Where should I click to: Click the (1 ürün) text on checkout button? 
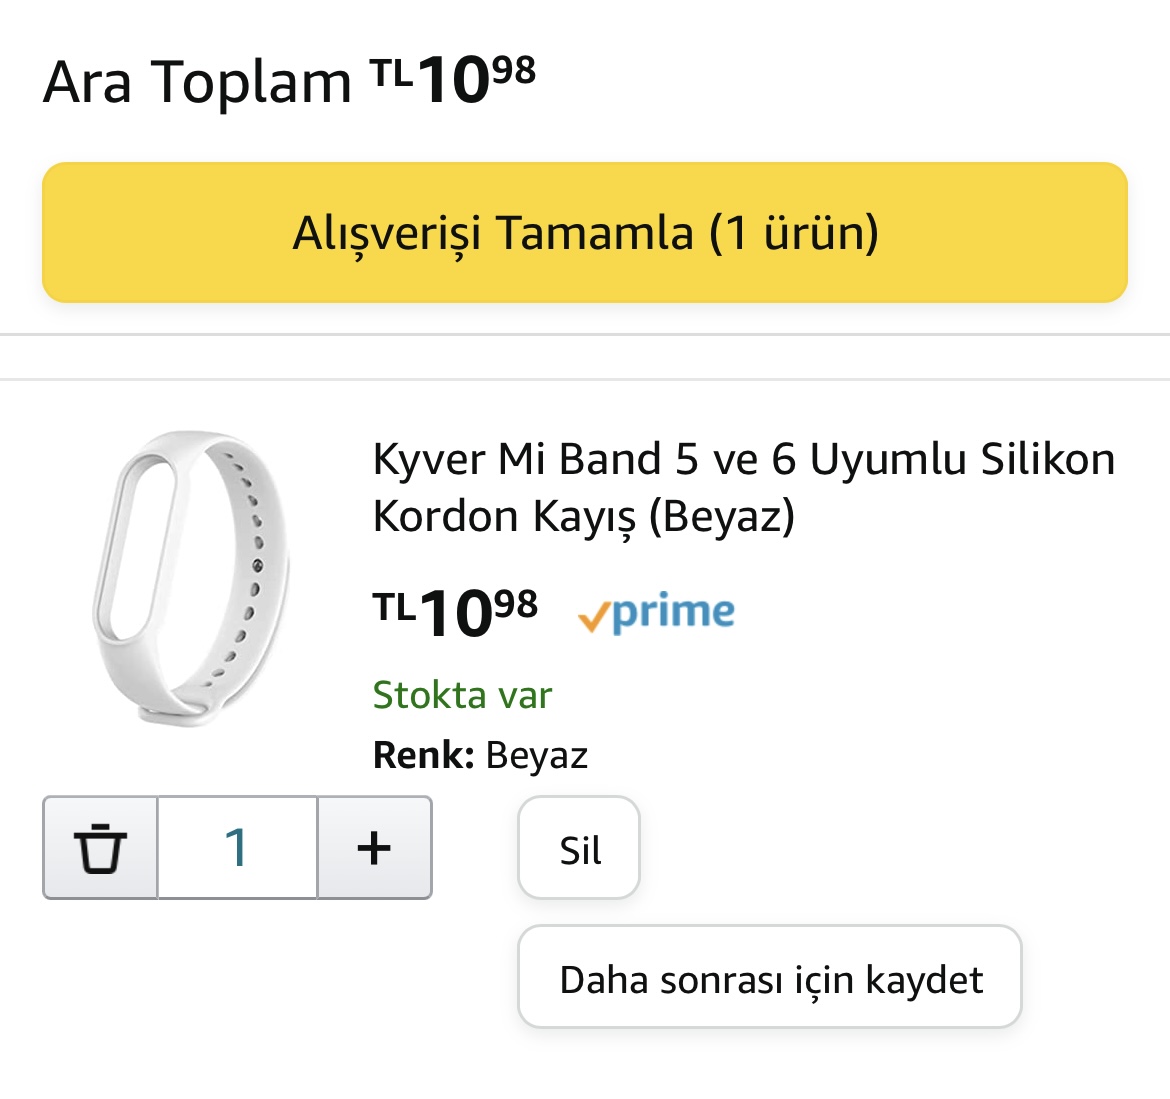click(x=794, y=232)
